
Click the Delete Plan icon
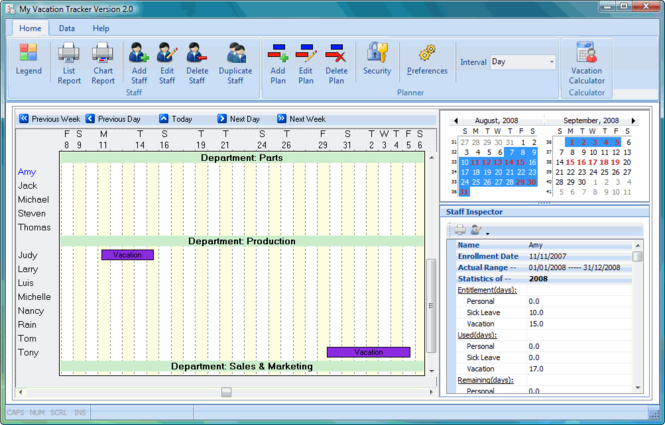(336, 64)
